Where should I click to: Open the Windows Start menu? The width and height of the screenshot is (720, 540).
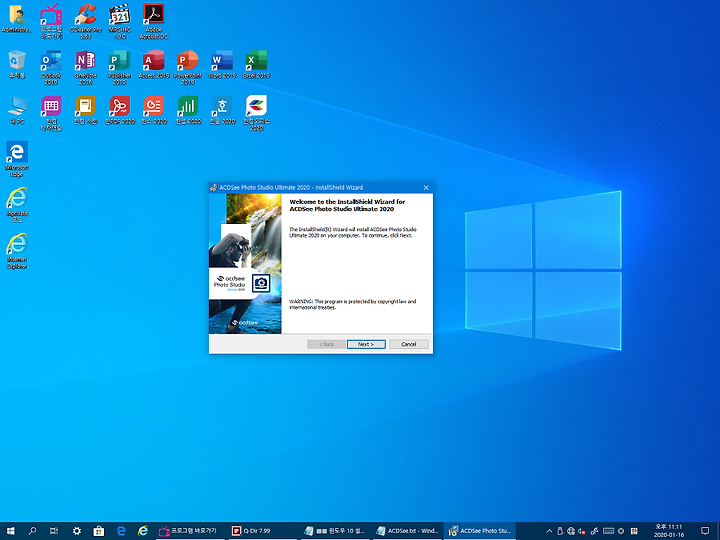(11, 531)
